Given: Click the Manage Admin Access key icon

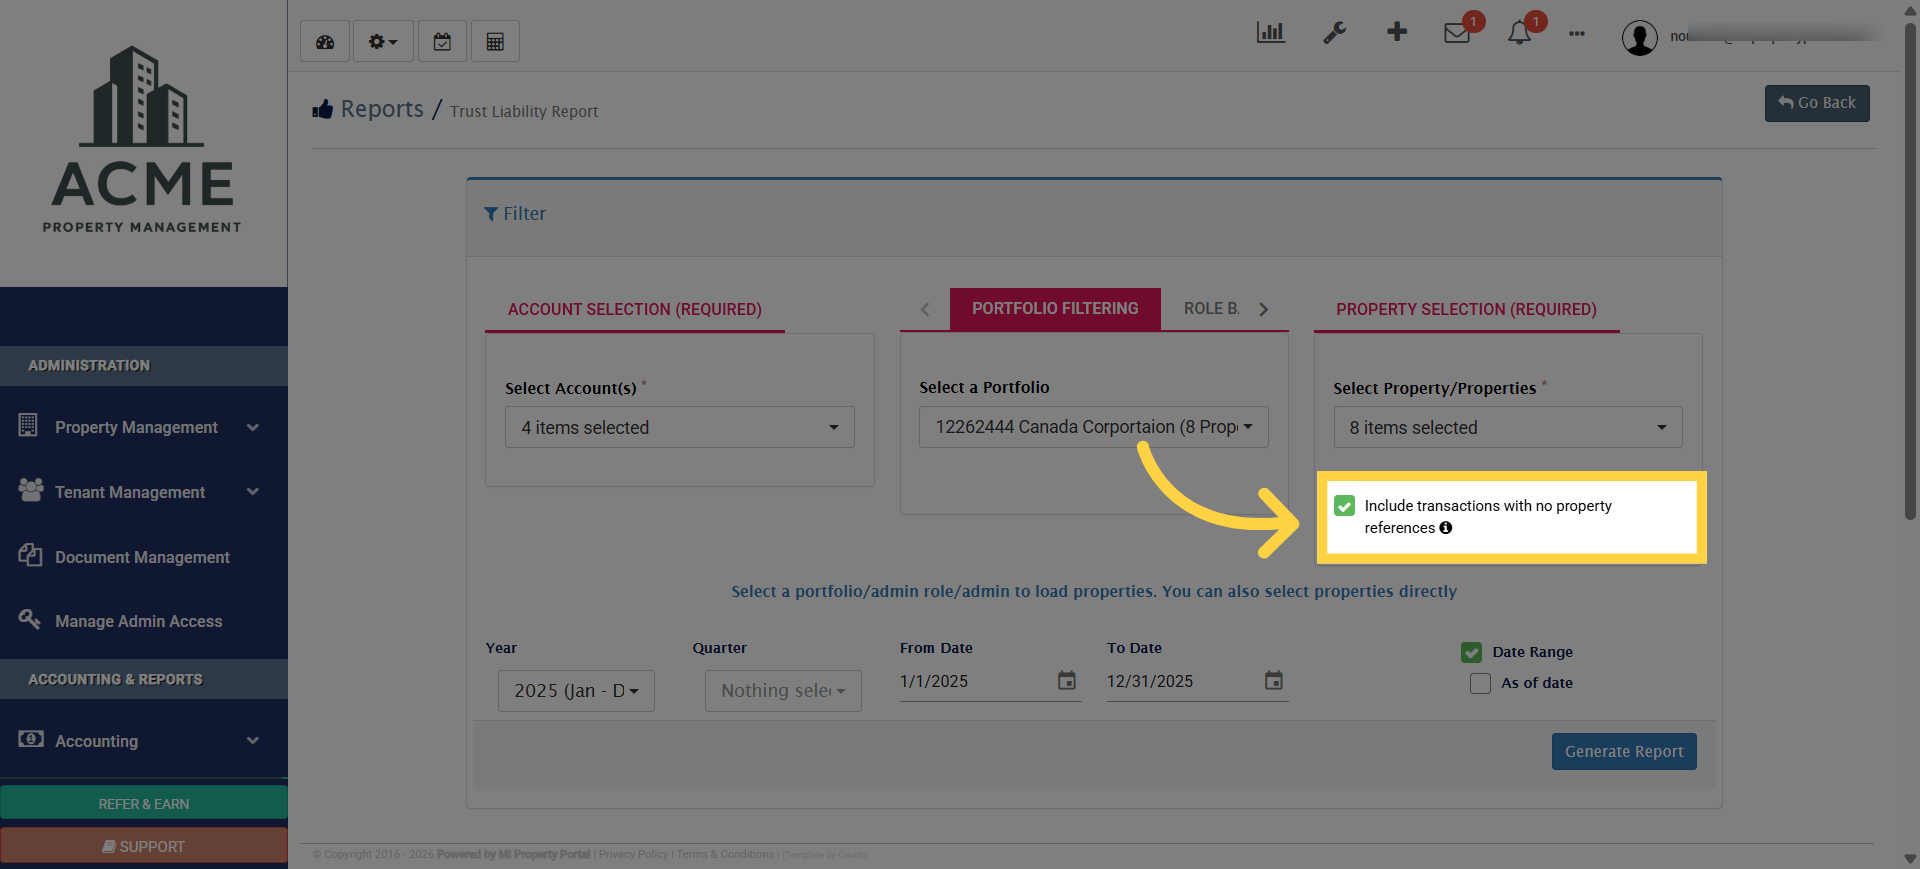Looking at the screenshot, I should (30, 619).
